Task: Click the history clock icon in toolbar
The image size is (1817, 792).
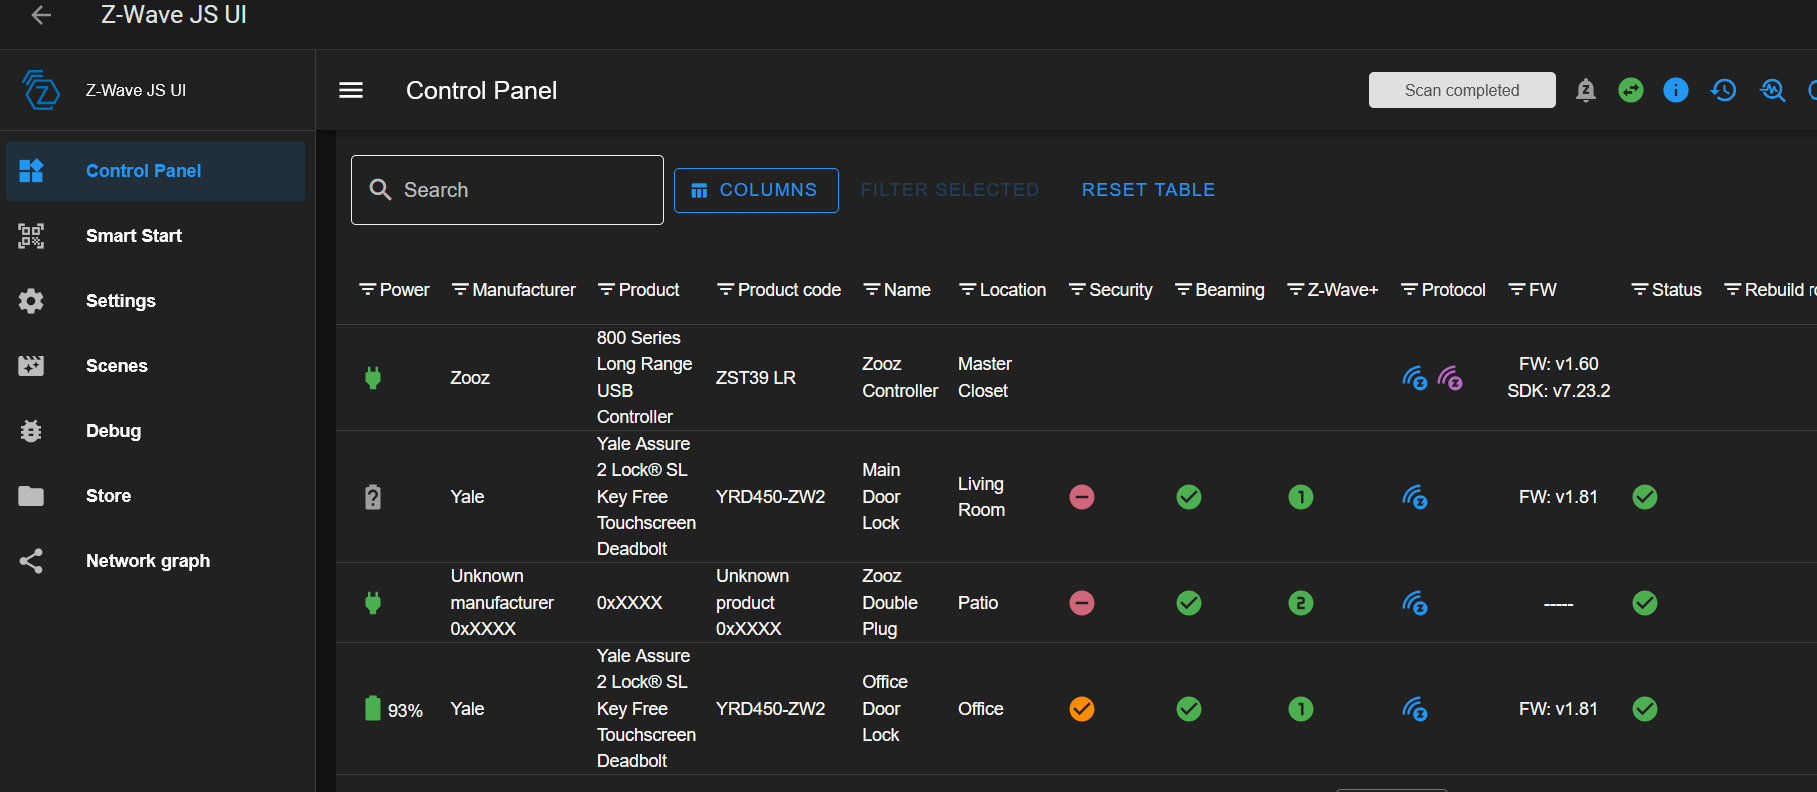Action: [x=1723, y=90]
